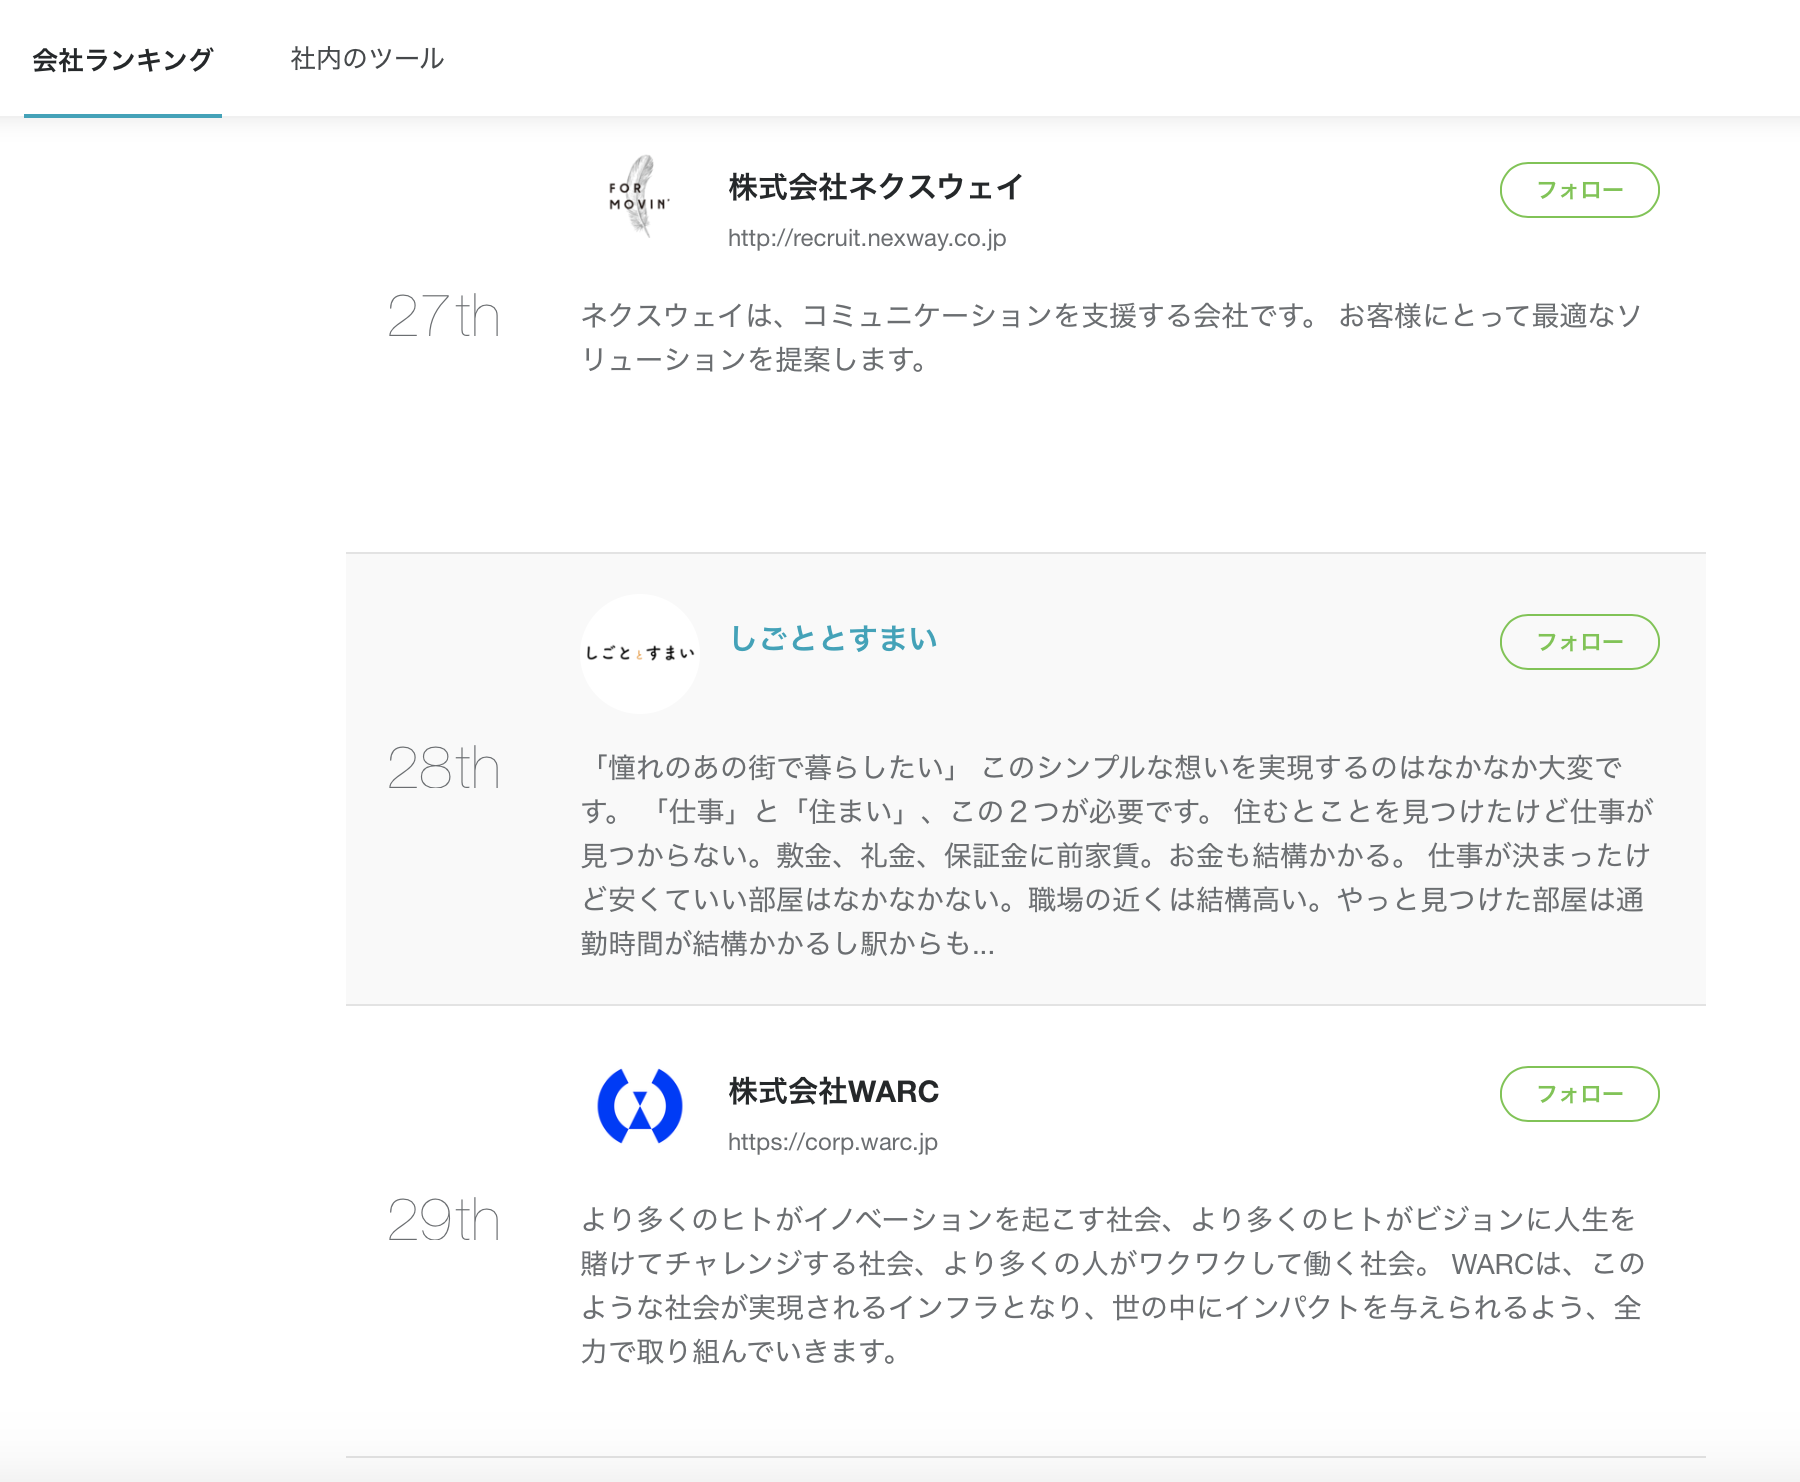Click the フォロー button beside 株式会社WARC
The image size is (1800, 1482).
[x=1578, y=1095]
